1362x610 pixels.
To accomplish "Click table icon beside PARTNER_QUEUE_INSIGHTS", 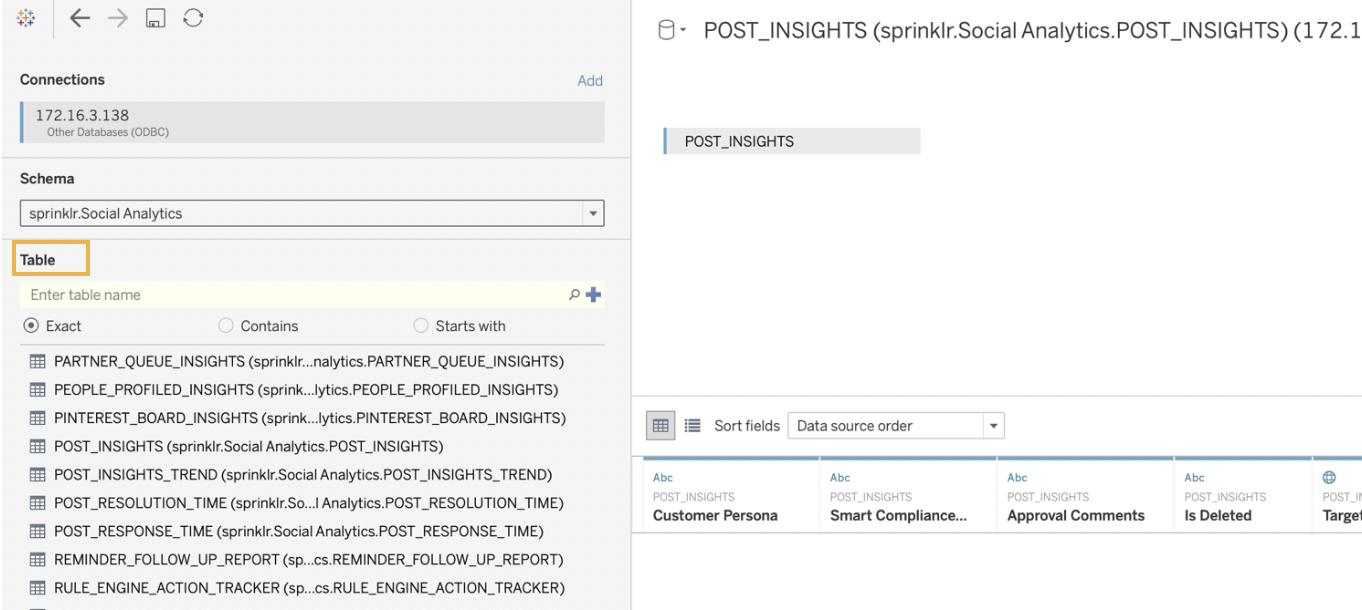I will coord(38,361).
